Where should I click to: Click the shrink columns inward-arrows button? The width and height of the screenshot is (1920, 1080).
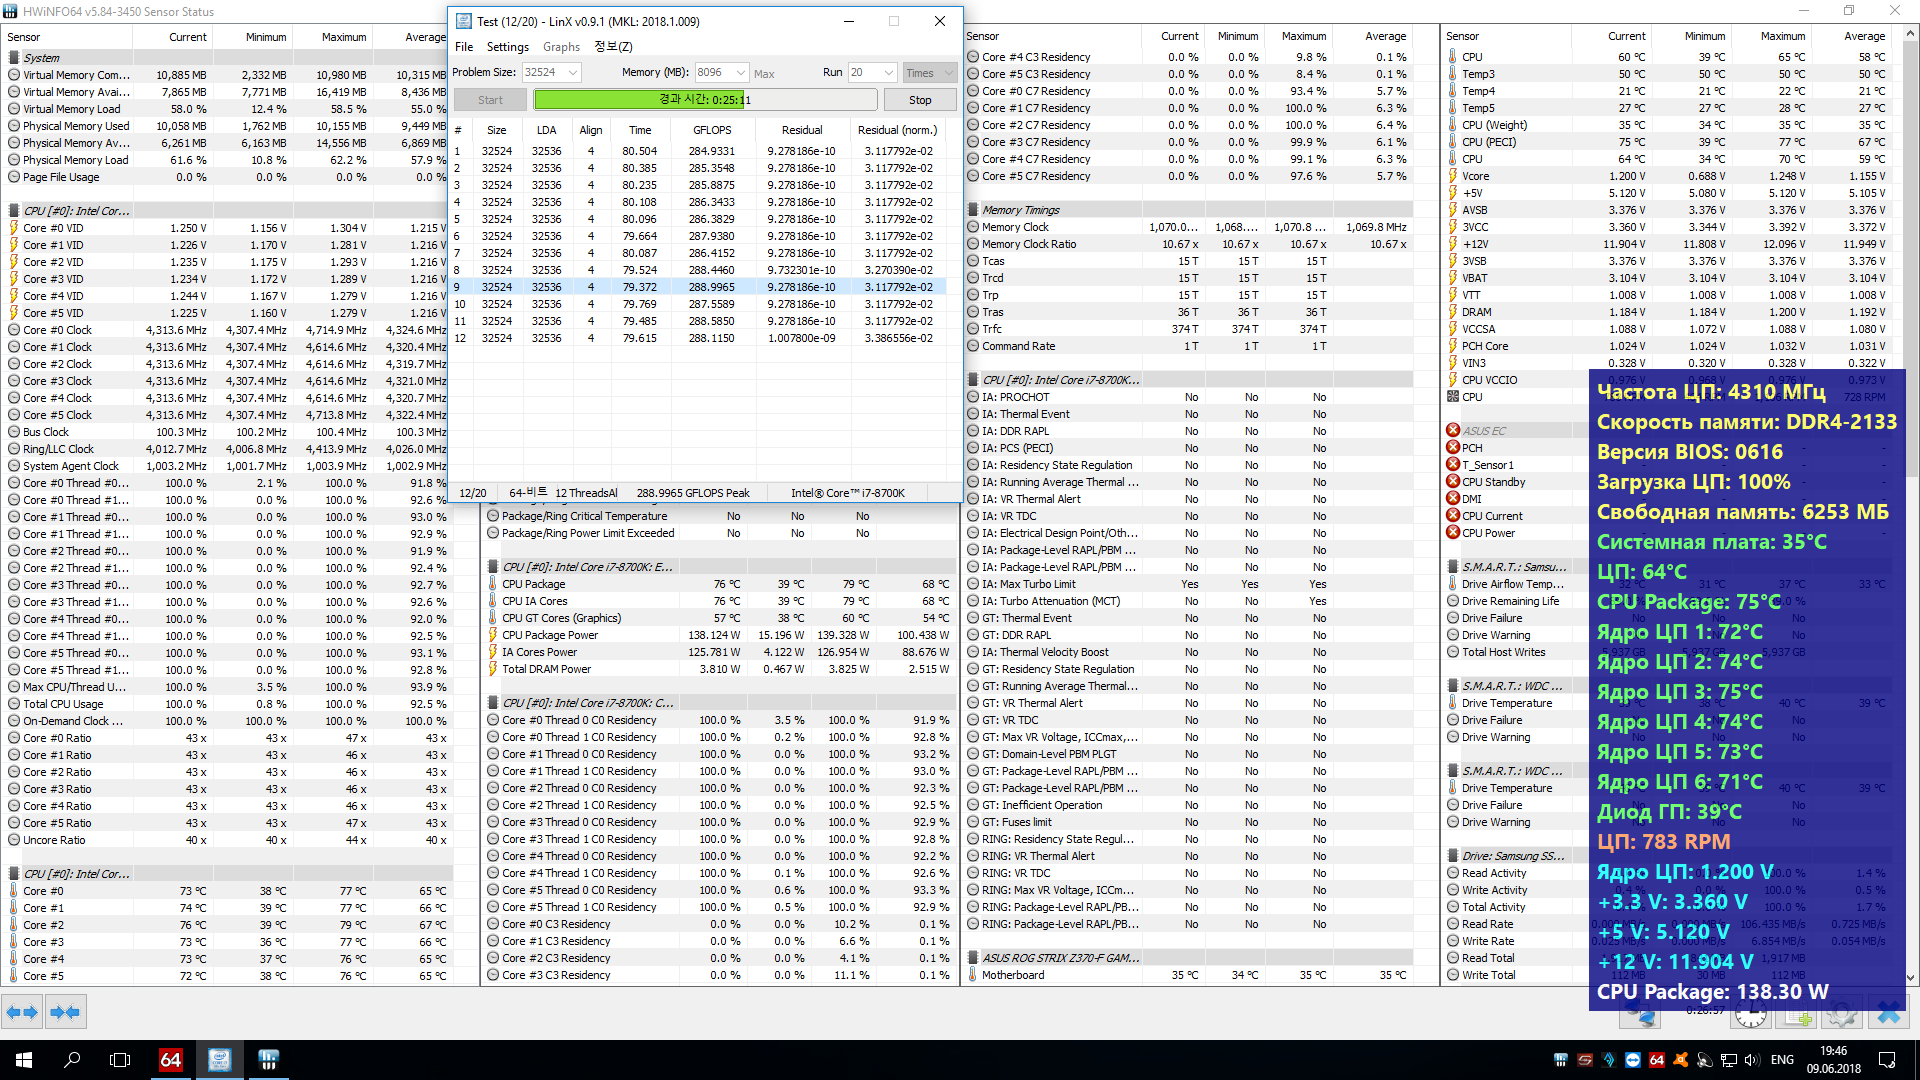65,1013
